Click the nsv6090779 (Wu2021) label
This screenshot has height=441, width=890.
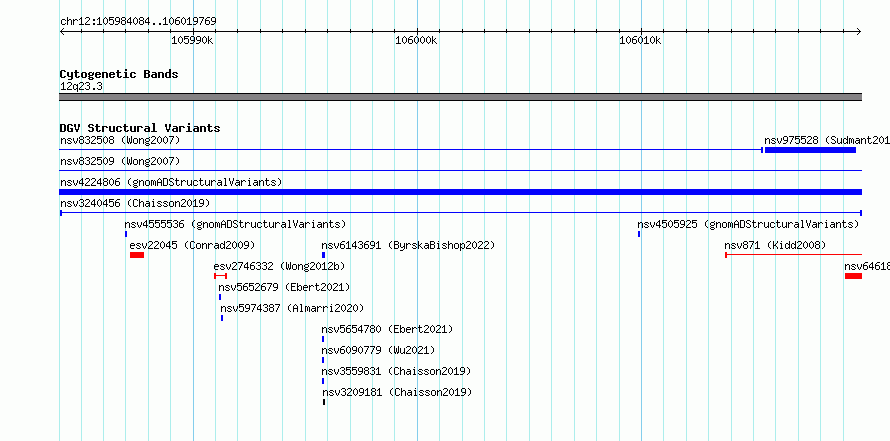pos(378,350)
